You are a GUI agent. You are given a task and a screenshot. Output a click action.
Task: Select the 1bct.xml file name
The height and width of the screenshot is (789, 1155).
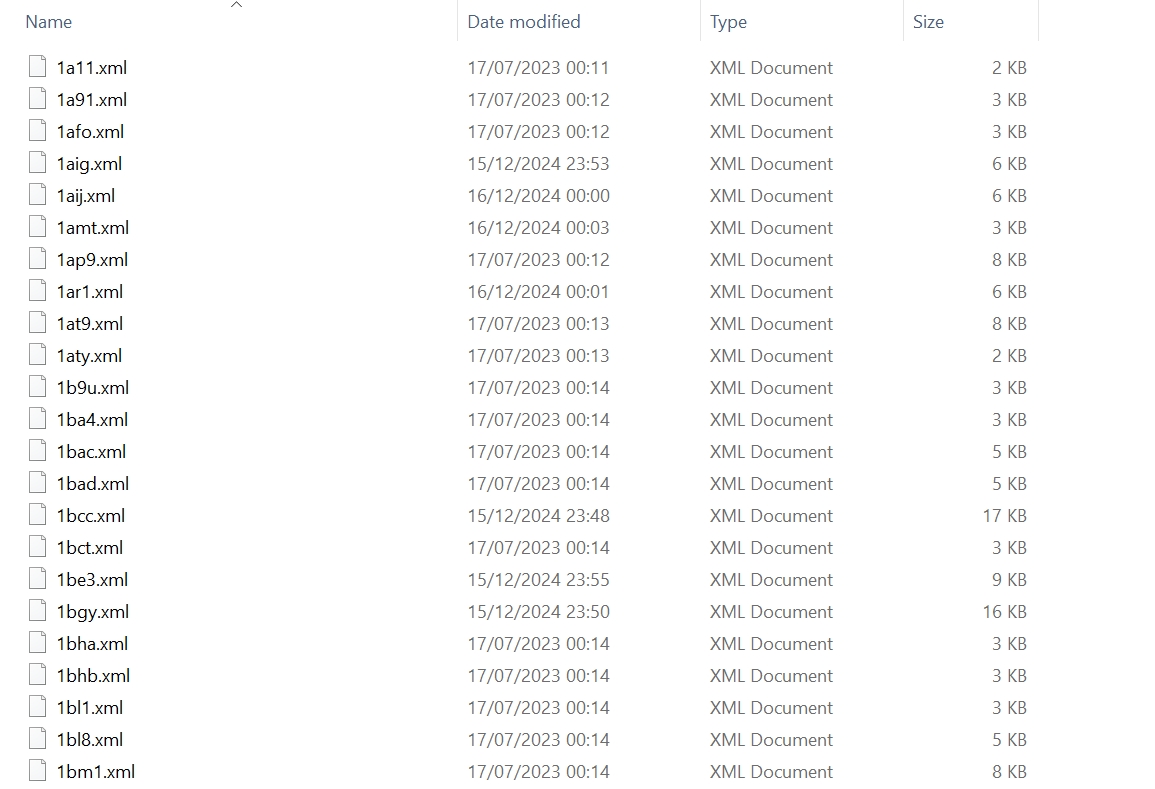pos(90,547)
